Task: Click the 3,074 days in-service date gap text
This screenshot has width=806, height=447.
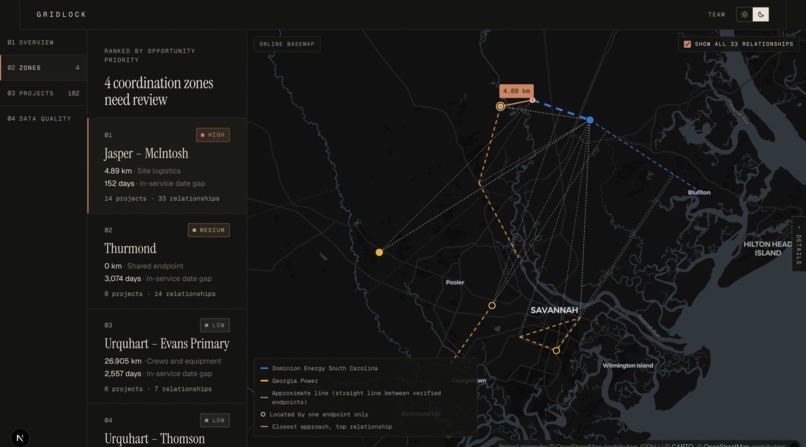Action: point(158,278)
